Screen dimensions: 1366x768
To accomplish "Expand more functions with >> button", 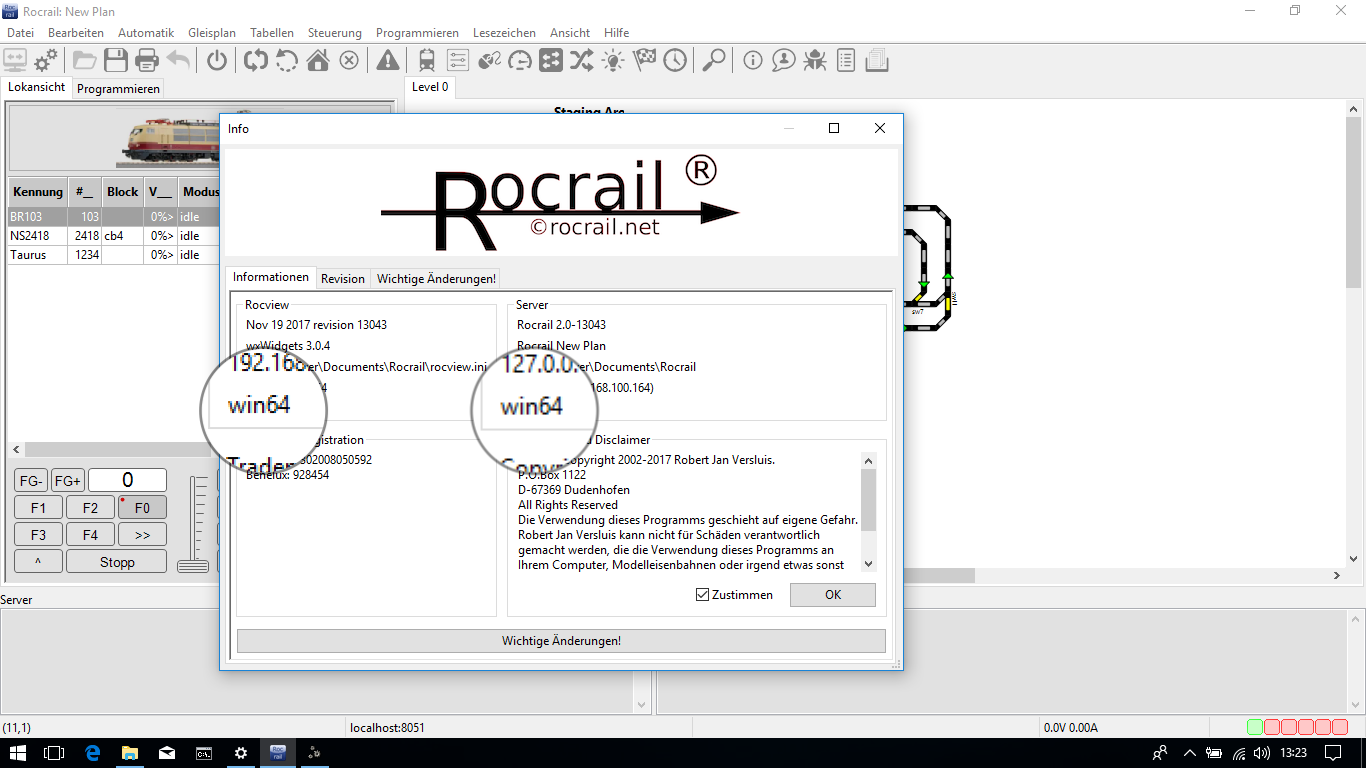I will click(x=142, y=535).
